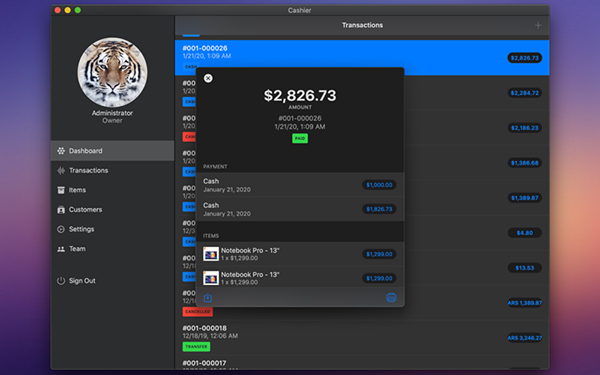The height and width of the screenshot is (375, 600).
Task: Click the $1,386.68 transaction amount
Action: tap(525, 163)
